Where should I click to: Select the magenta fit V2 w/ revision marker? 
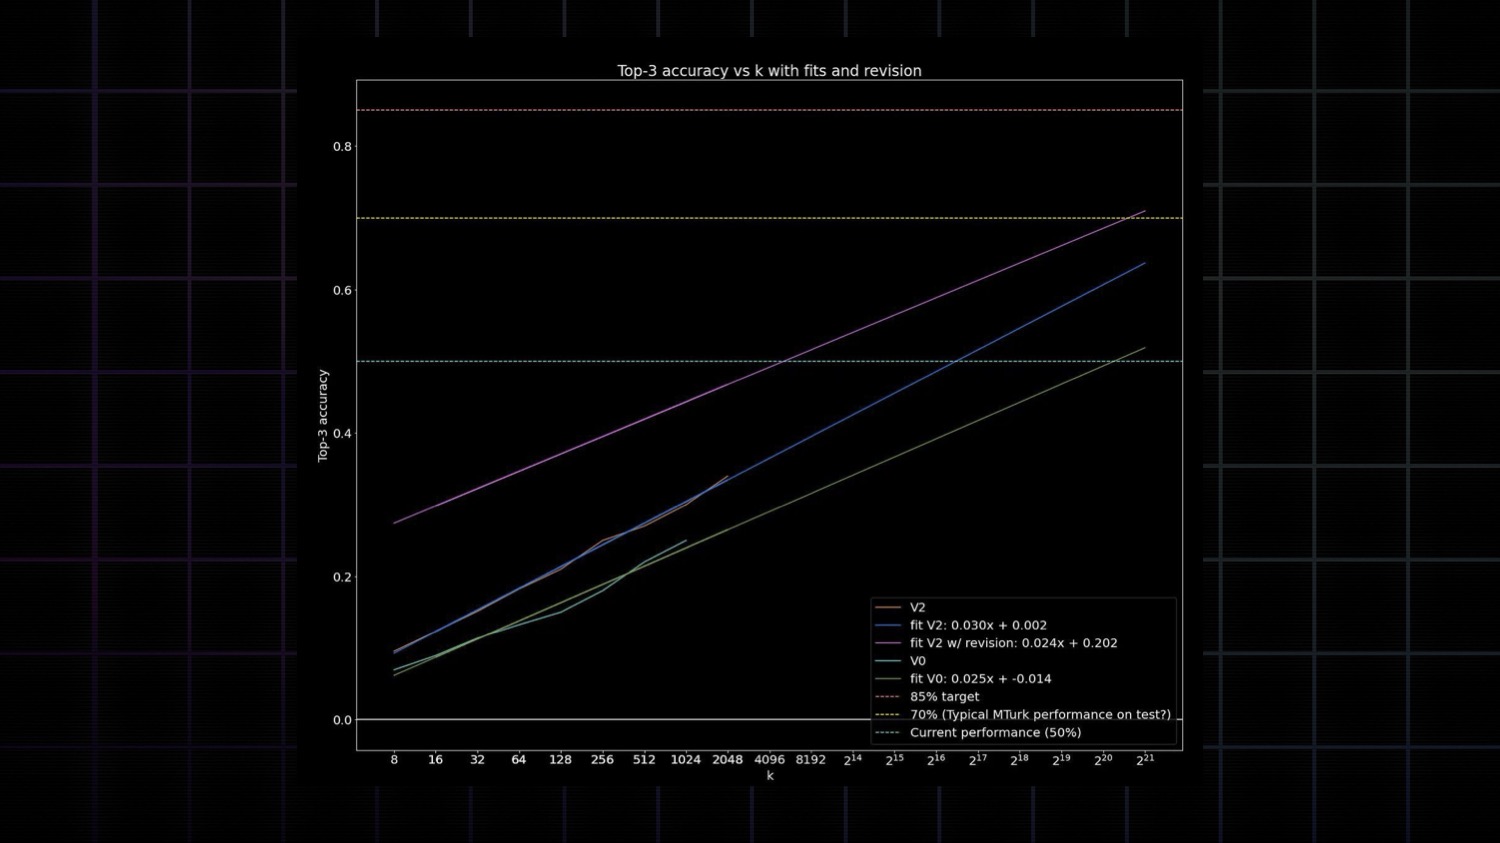pyautogui.click(x=887, y=643)
